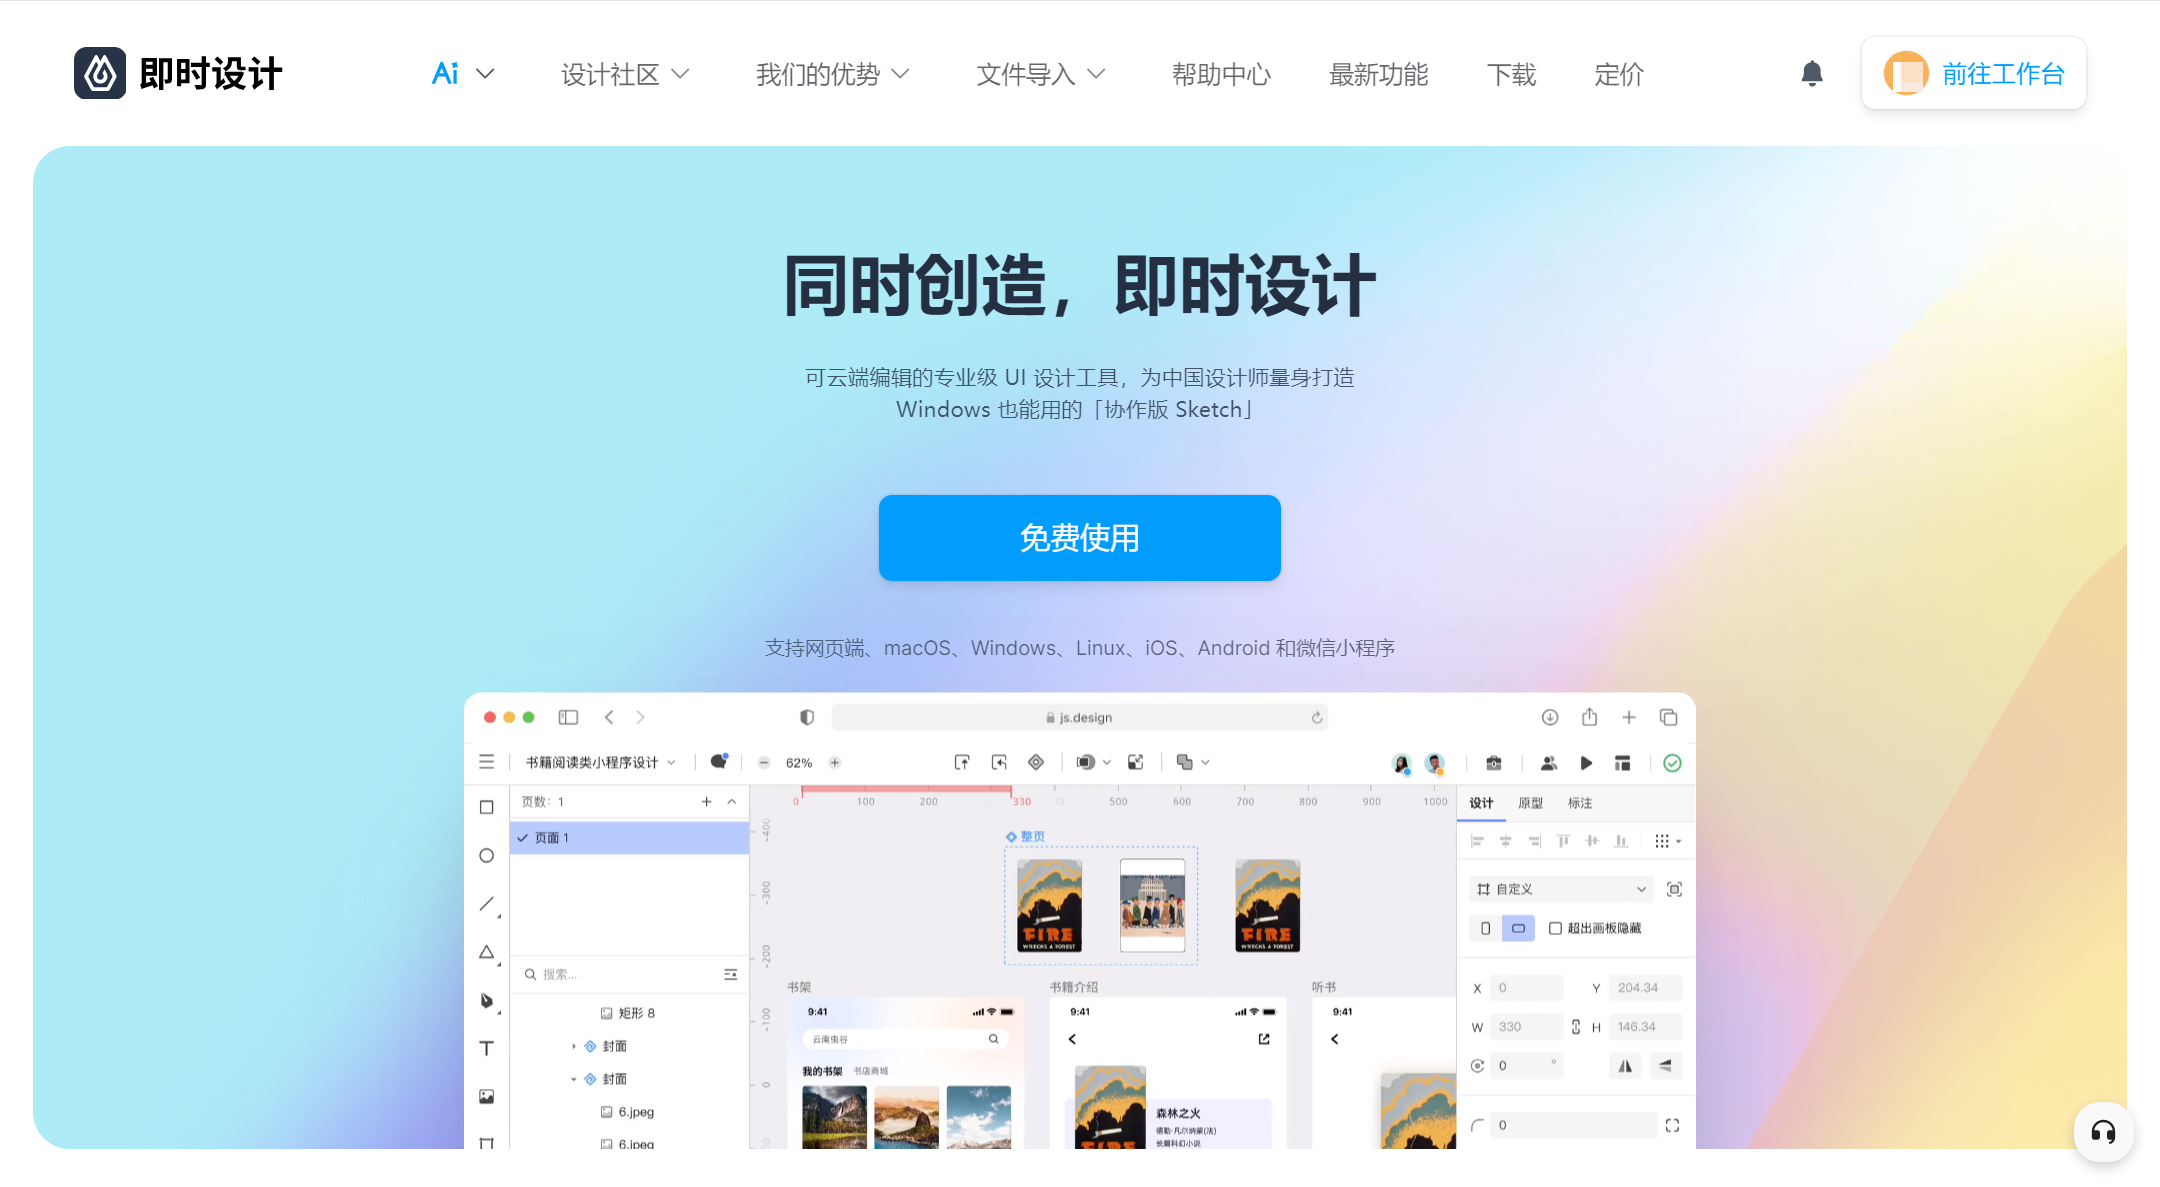
Task: Open the 自定义 dropdown menu
Action: (1556, 889)
